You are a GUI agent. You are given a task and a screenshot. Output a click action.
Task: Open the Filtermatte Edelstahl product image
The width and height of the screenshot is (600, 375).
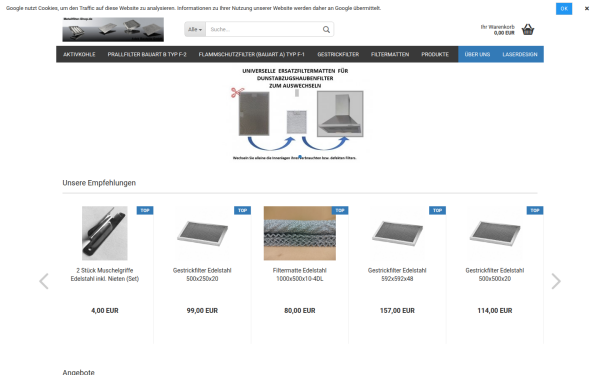(300, 233)
